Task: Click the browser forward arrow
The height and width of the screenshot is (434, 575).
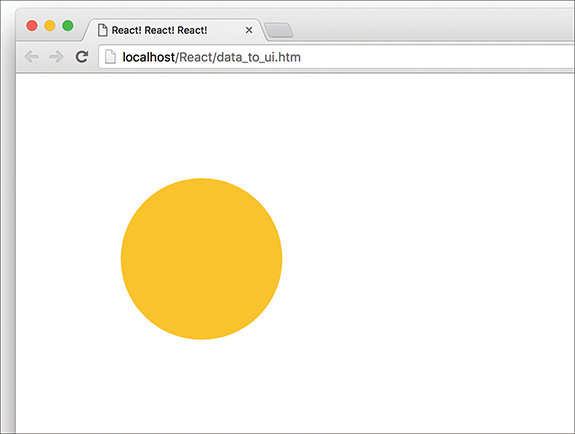Action: [x=56, y=57]
